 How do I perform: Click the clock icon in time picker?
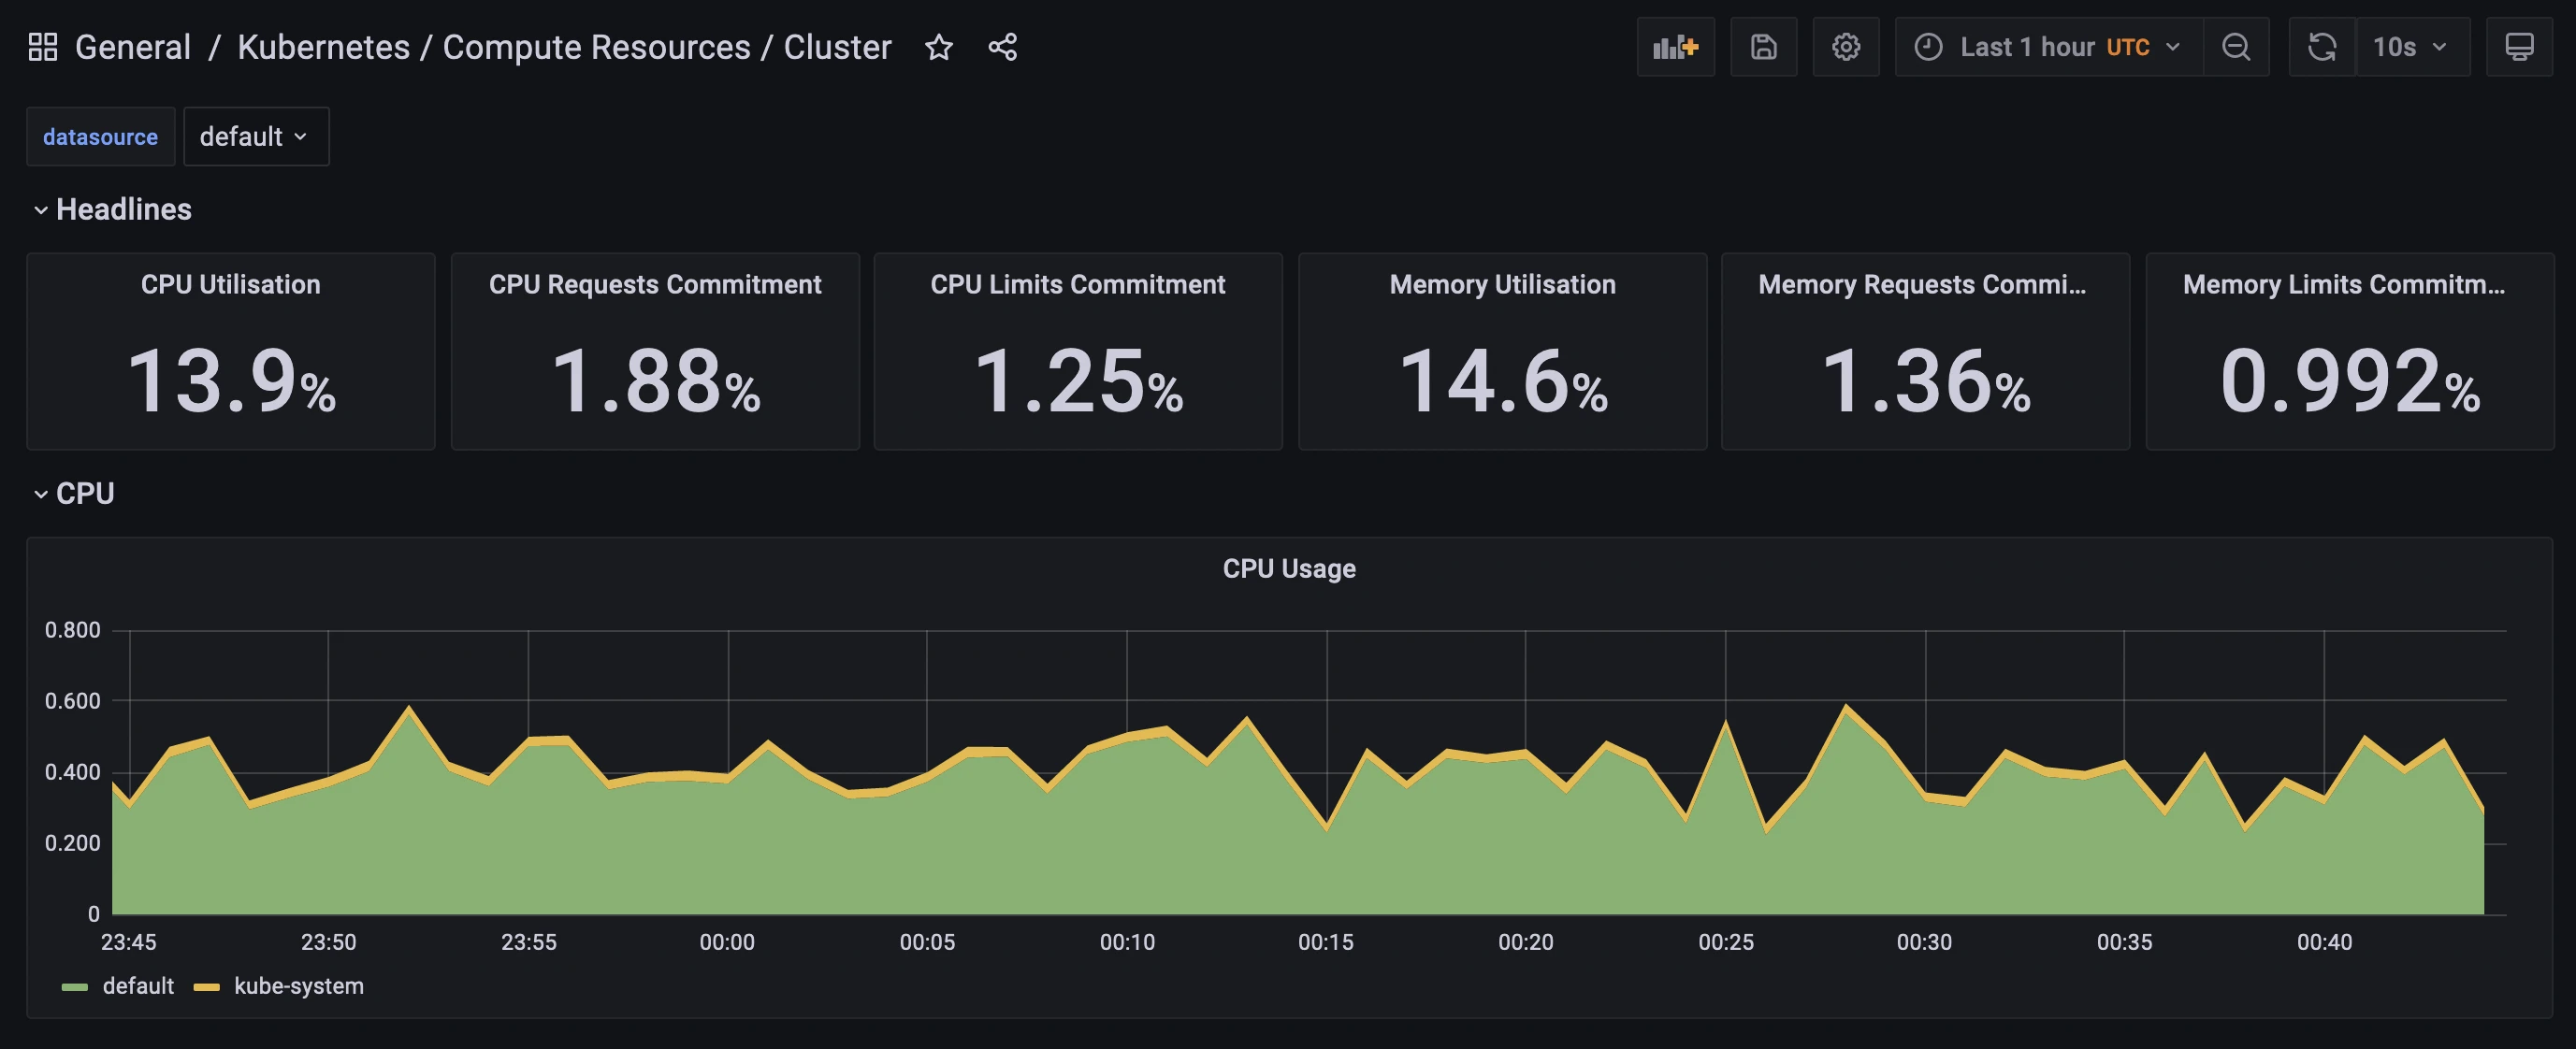point(1929,46)
